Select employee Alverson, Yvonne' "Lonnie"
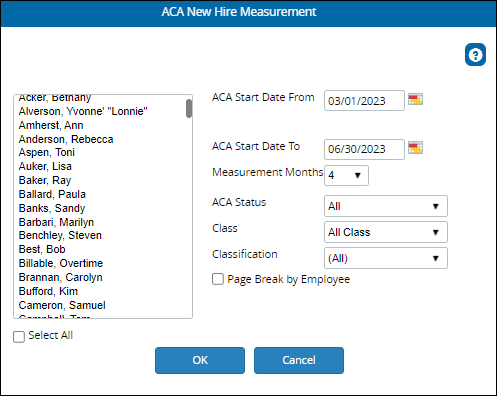 (83, 111)
